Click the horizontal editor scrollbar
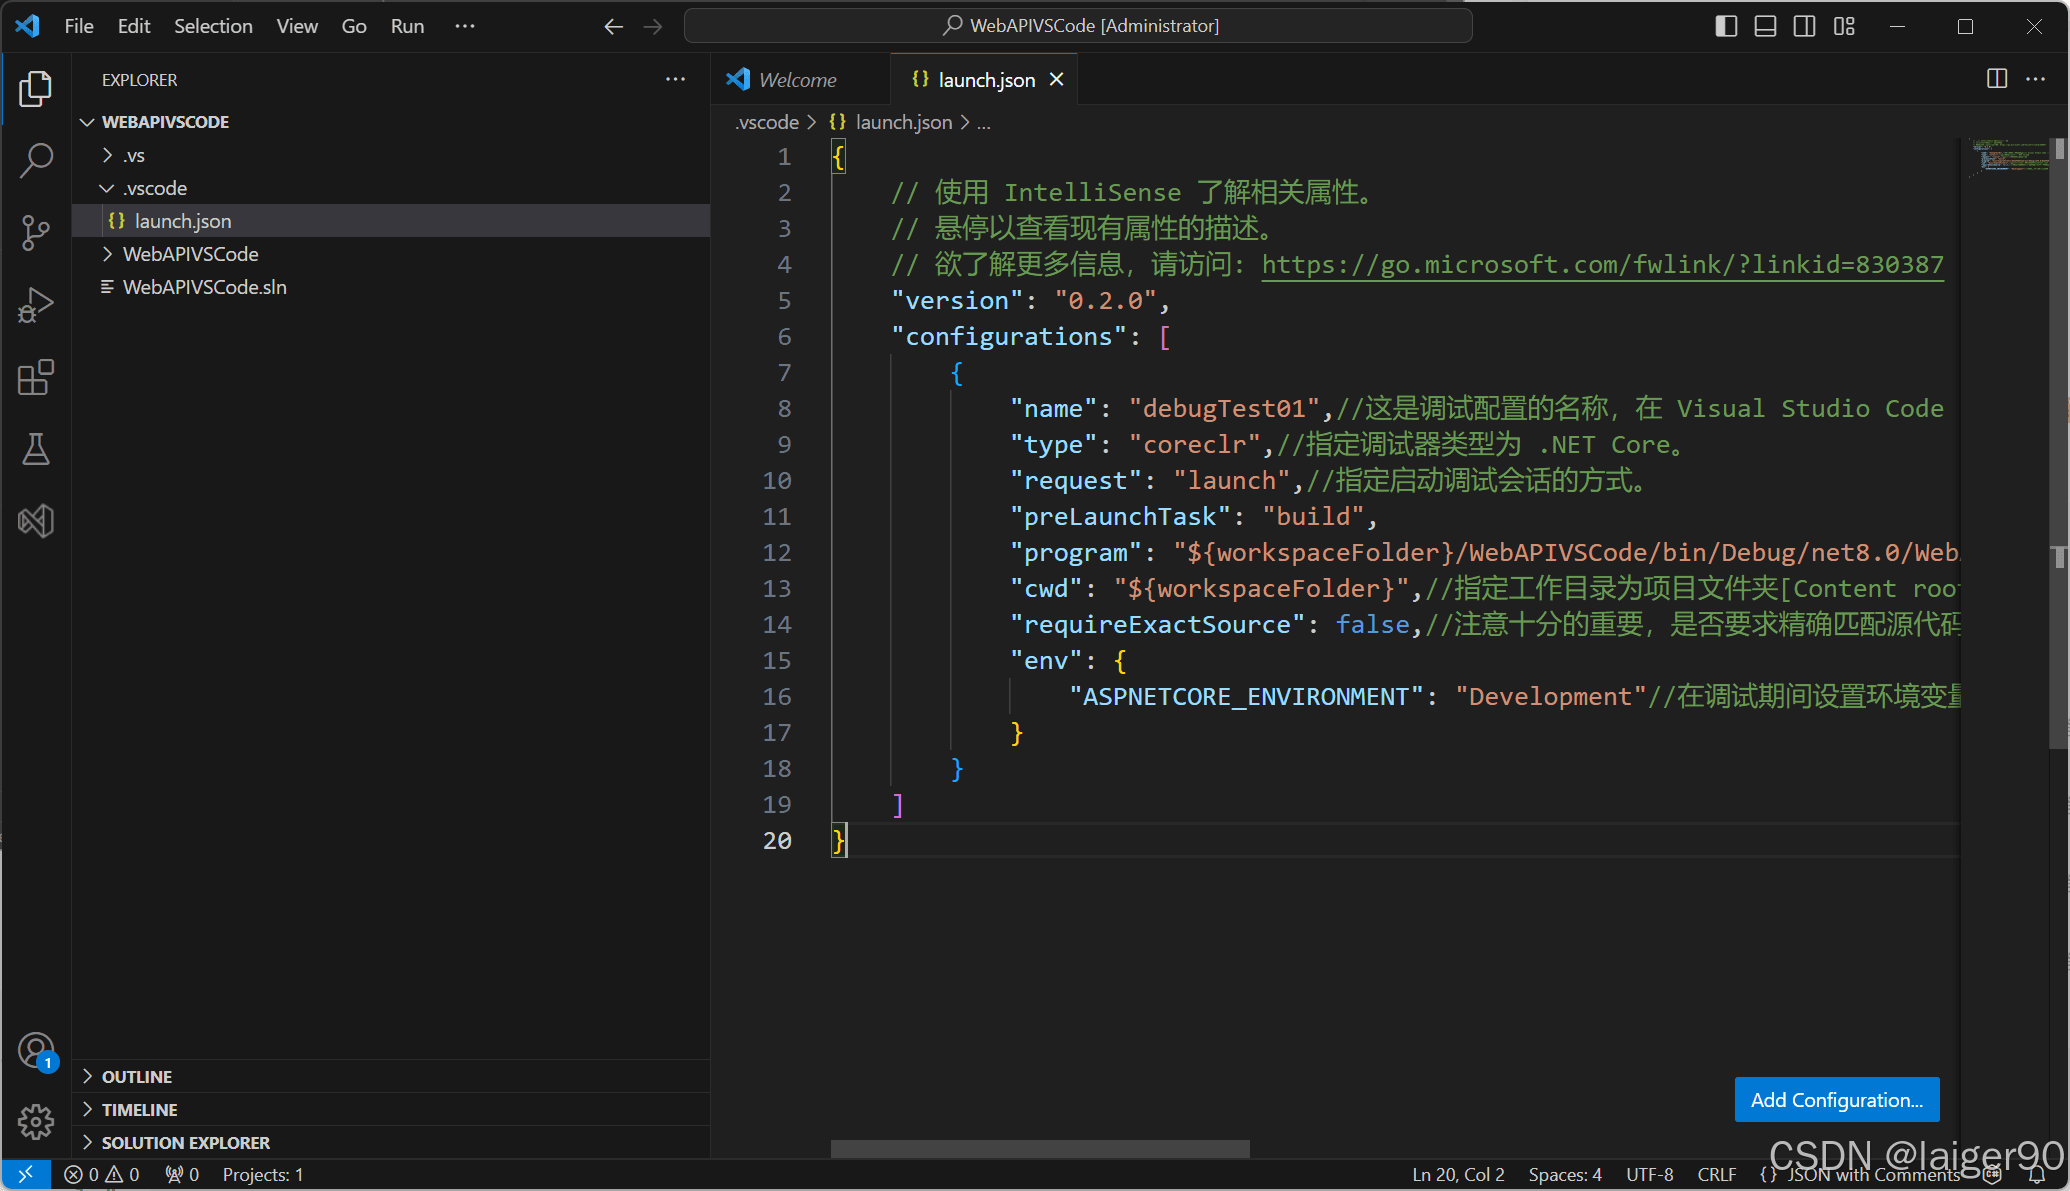The height and width of the screenshot is (1191, 2070). 1040,1148
